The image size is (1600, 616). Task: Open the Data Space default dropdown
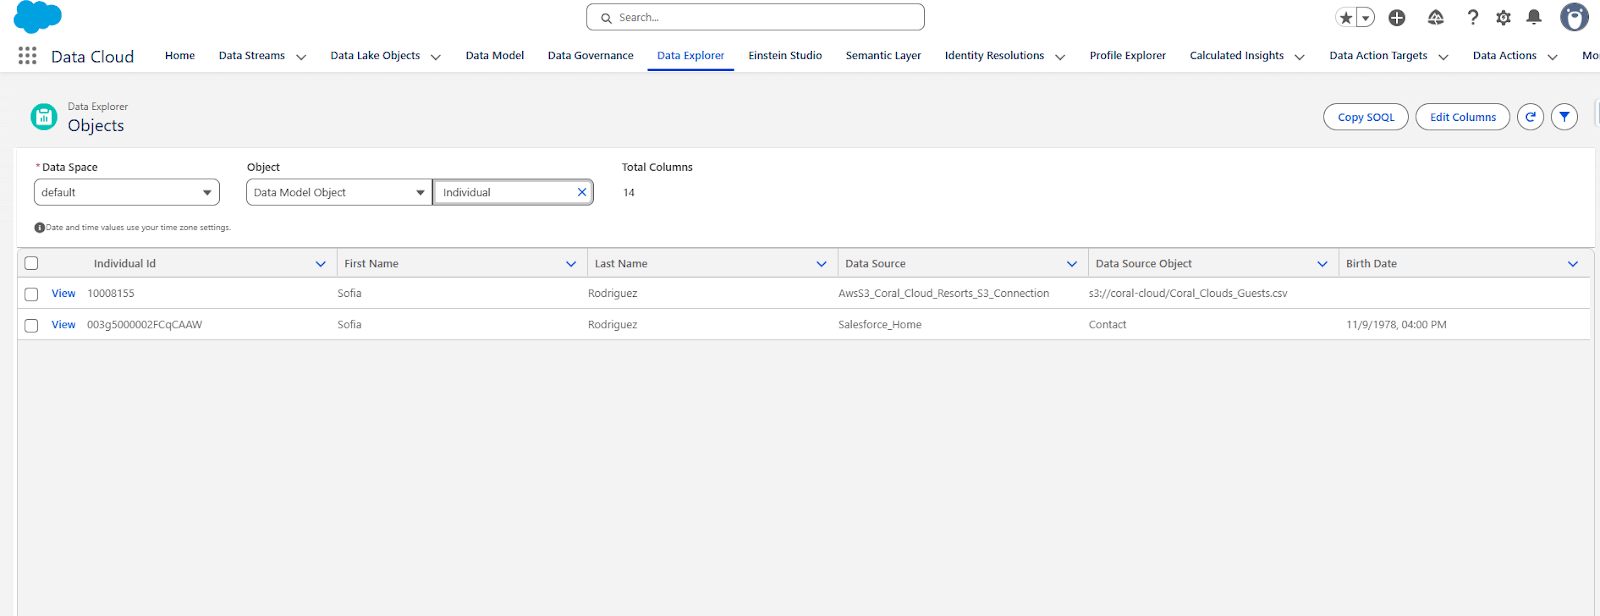pyautogui.click(x=127, y=192)
